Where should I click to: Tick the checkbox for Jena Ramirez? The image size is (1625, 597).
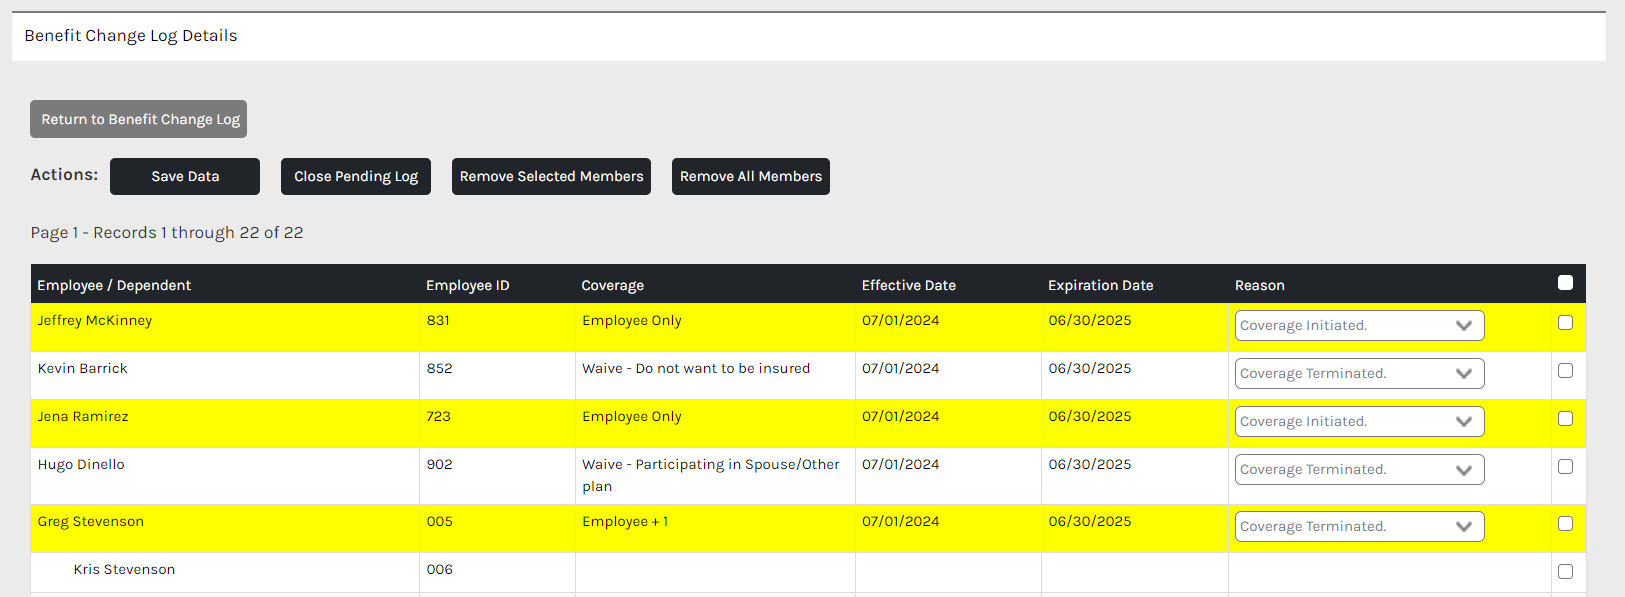(x=1565, y=419)
